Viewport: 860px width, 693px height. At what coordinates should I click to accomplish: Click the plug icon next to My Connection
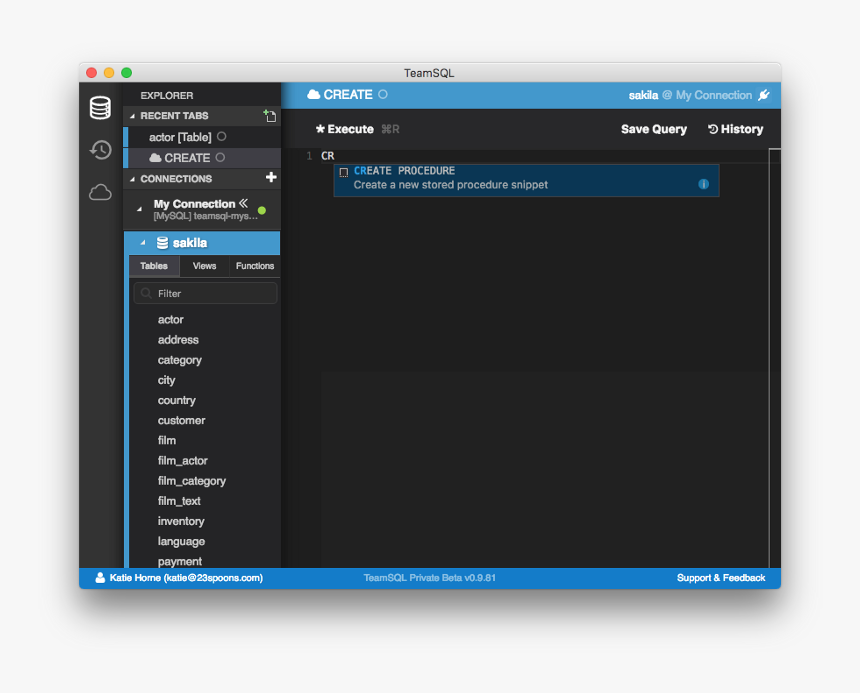click(x=764, y=95)
